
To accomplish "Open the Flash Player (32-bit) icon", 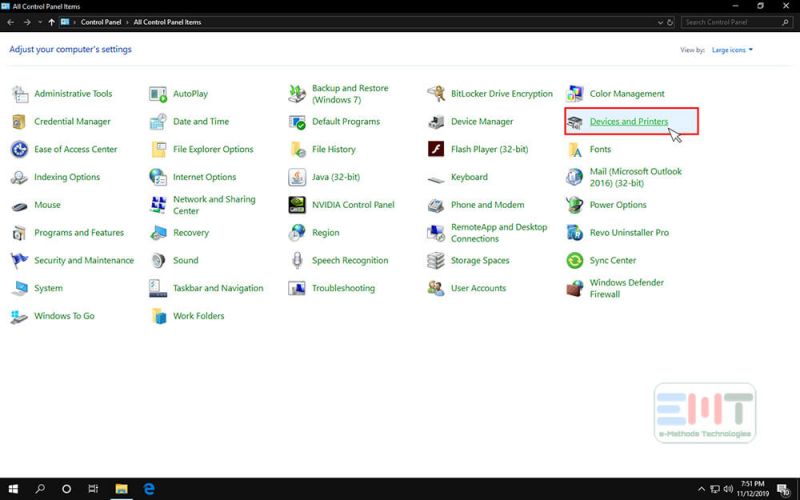I will coord(436,150).
